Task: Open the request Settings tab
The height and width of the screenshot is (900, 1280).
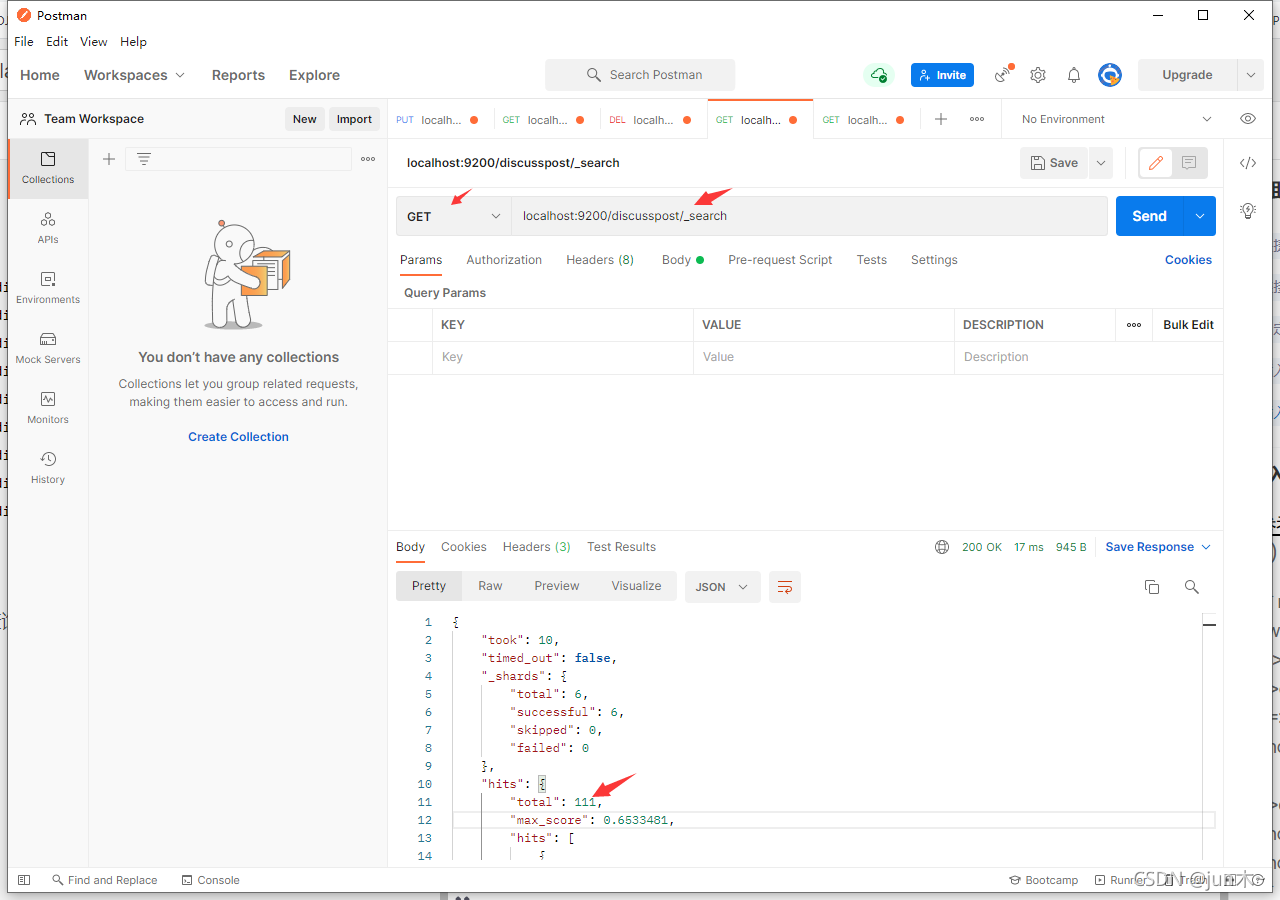Action: click(x=934, y=260)
